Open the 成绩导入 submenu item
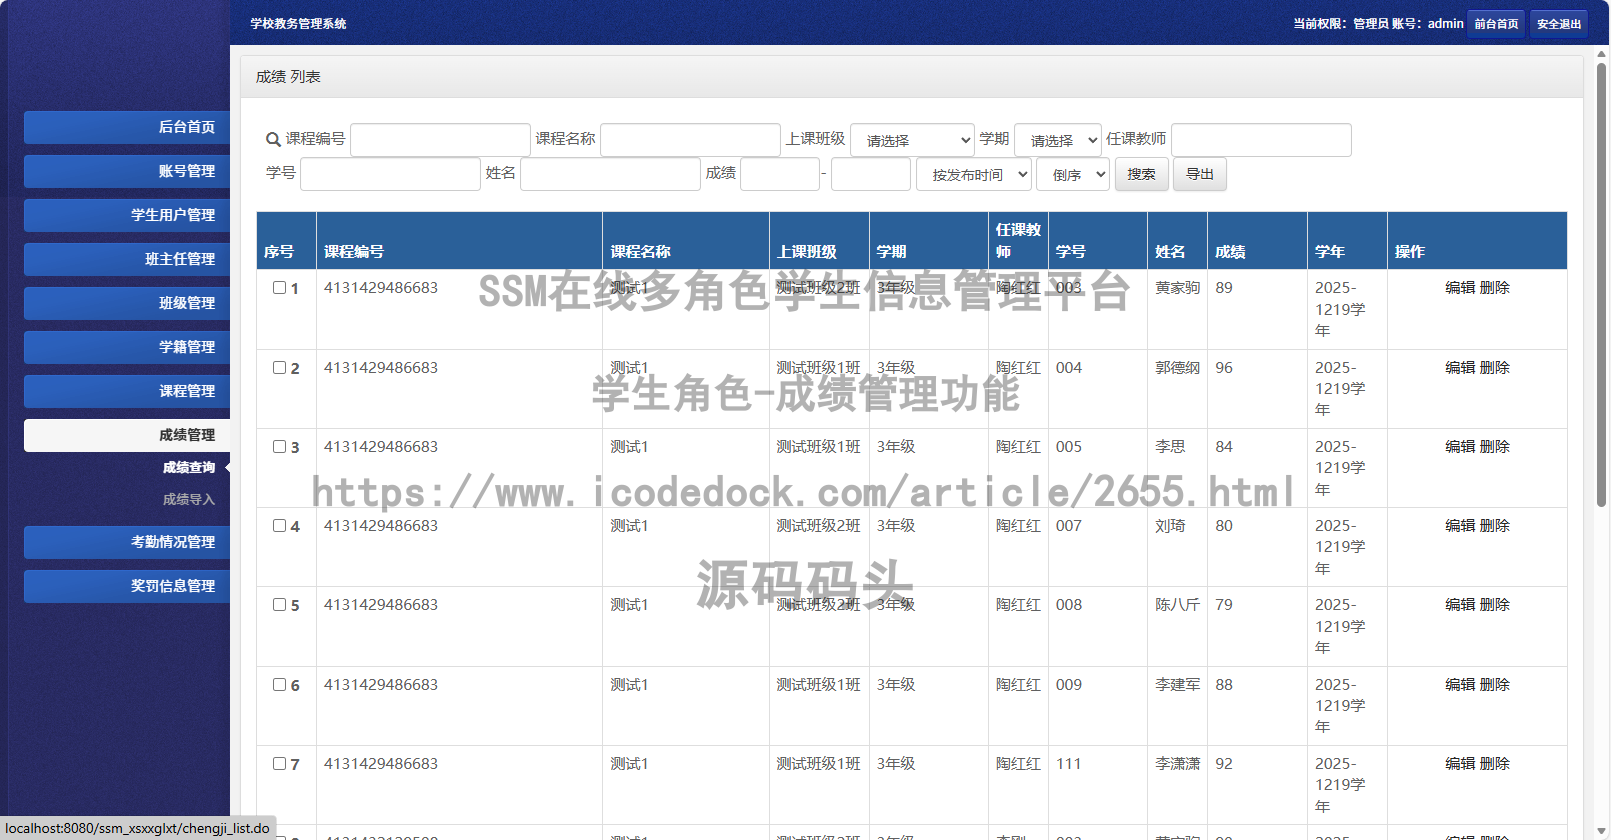Viewport: 1611px width, 840px height. [x=188, y=499]
